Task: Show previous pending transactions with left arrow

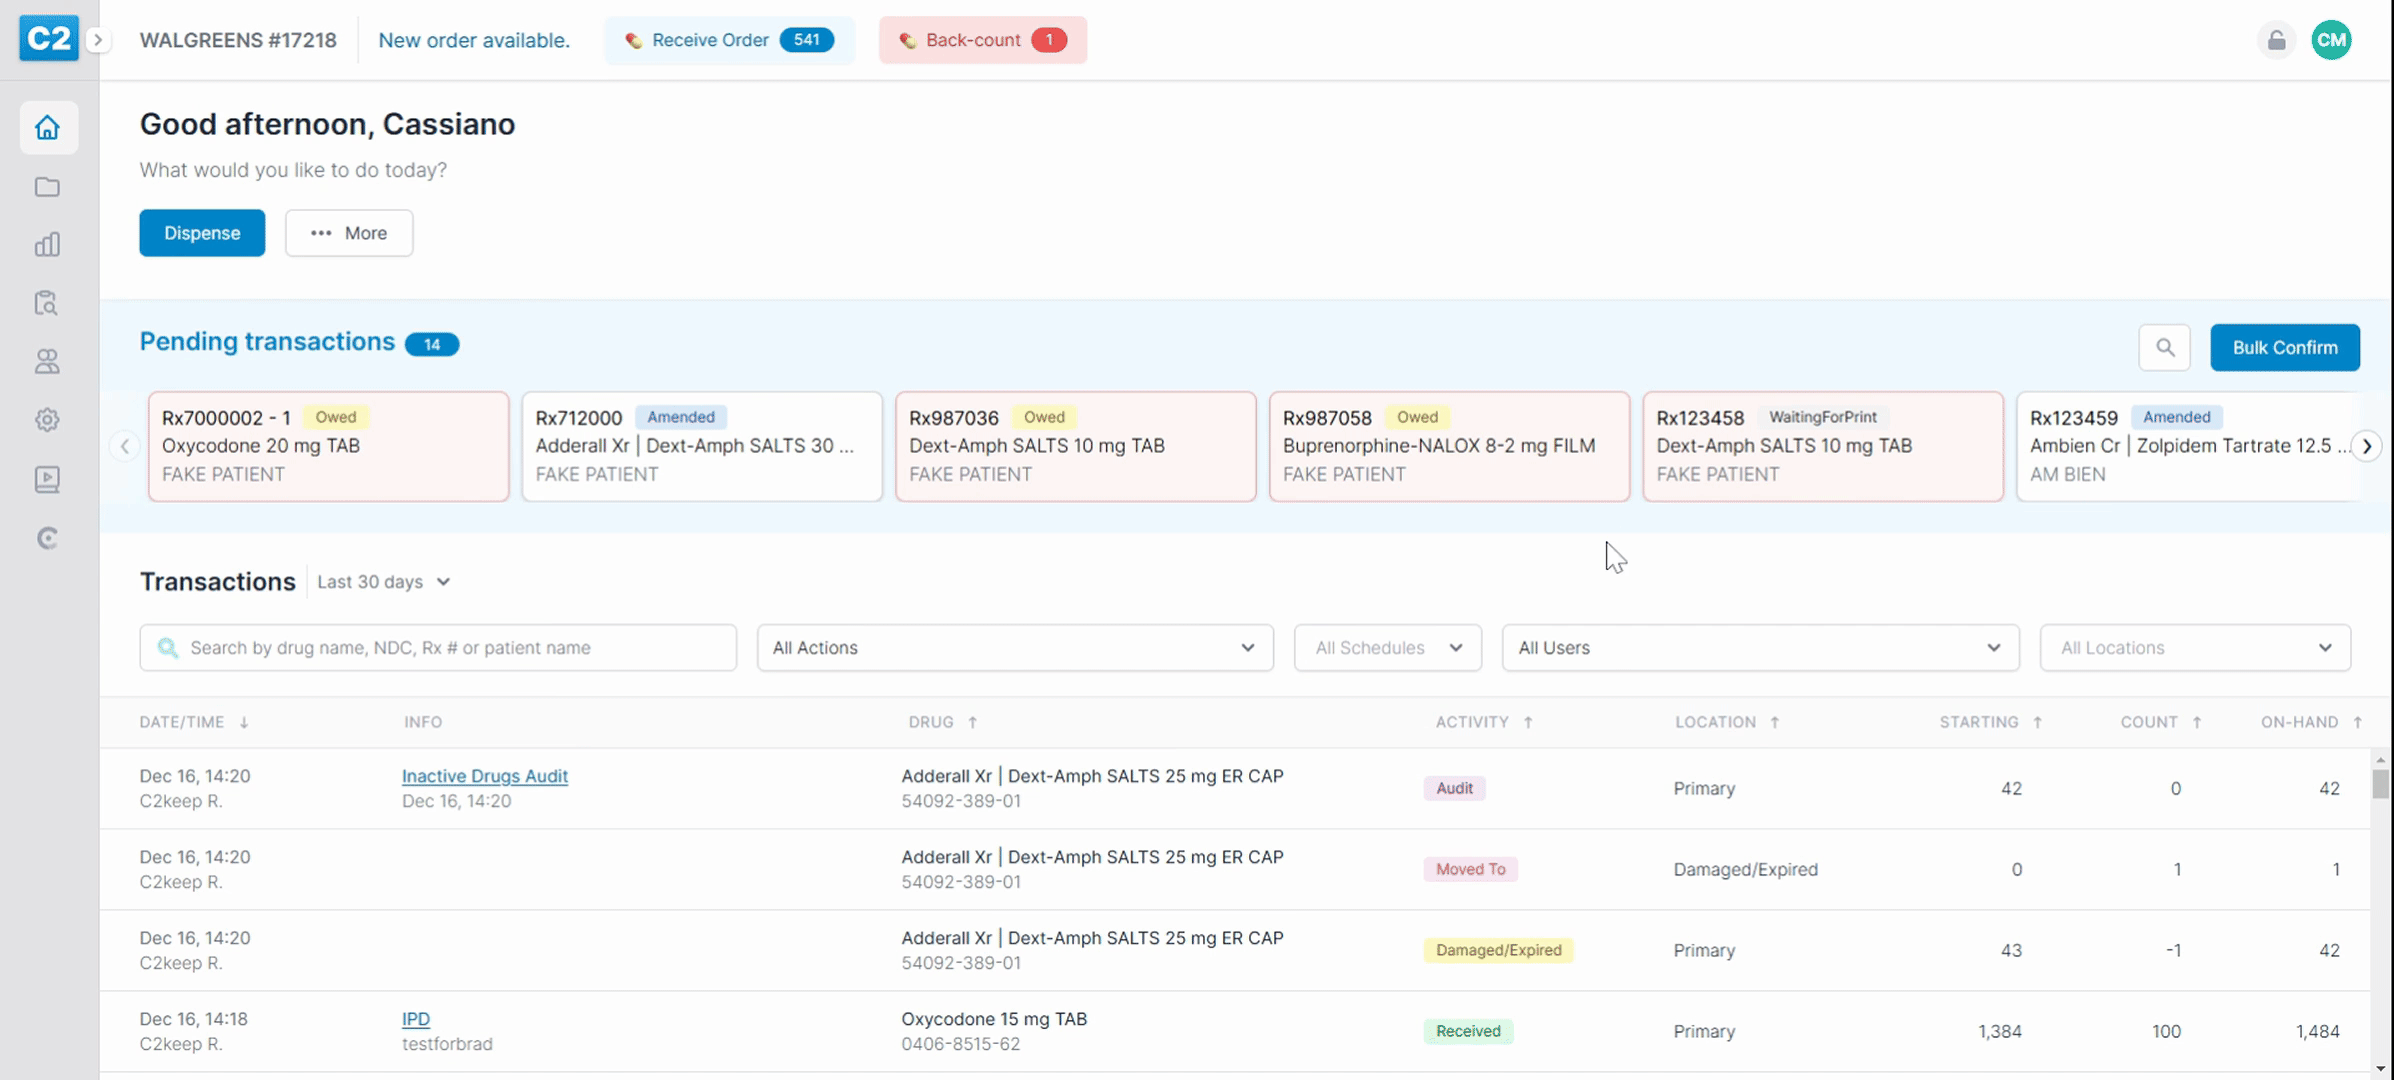Action: pos(125,446)
